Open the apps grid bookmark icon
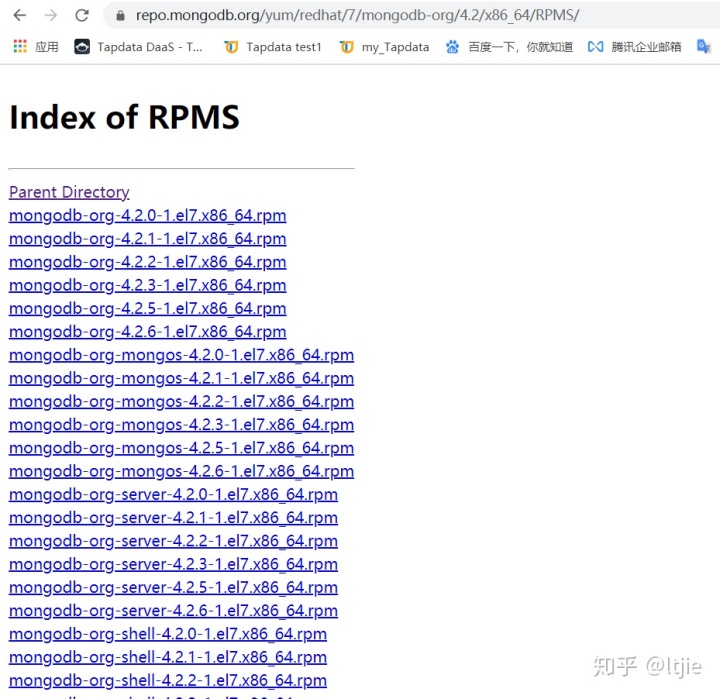The width and height of the screenshot is (720, 699). 20,46
